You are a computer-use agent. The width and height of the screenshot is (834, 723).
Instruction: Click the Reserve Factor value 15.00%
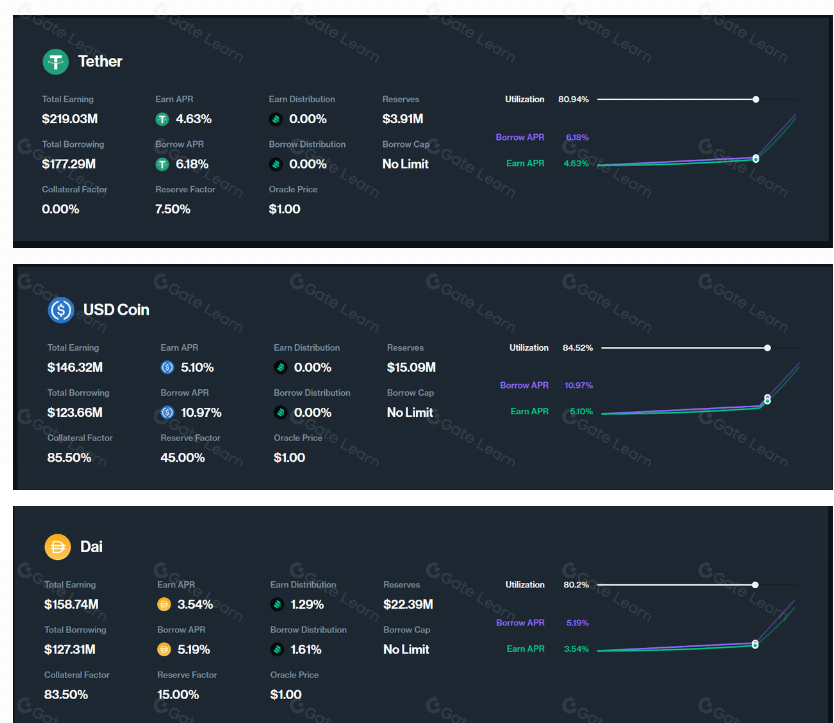[178, 695]
